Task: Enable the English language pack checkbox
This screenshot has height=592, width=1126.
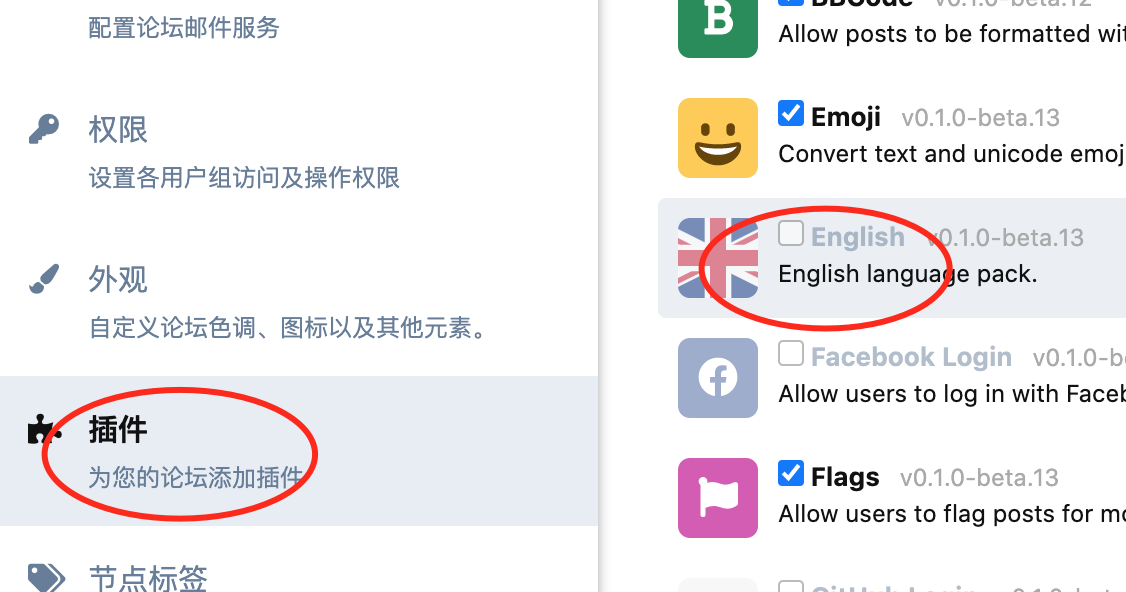Action: (791, 233)
